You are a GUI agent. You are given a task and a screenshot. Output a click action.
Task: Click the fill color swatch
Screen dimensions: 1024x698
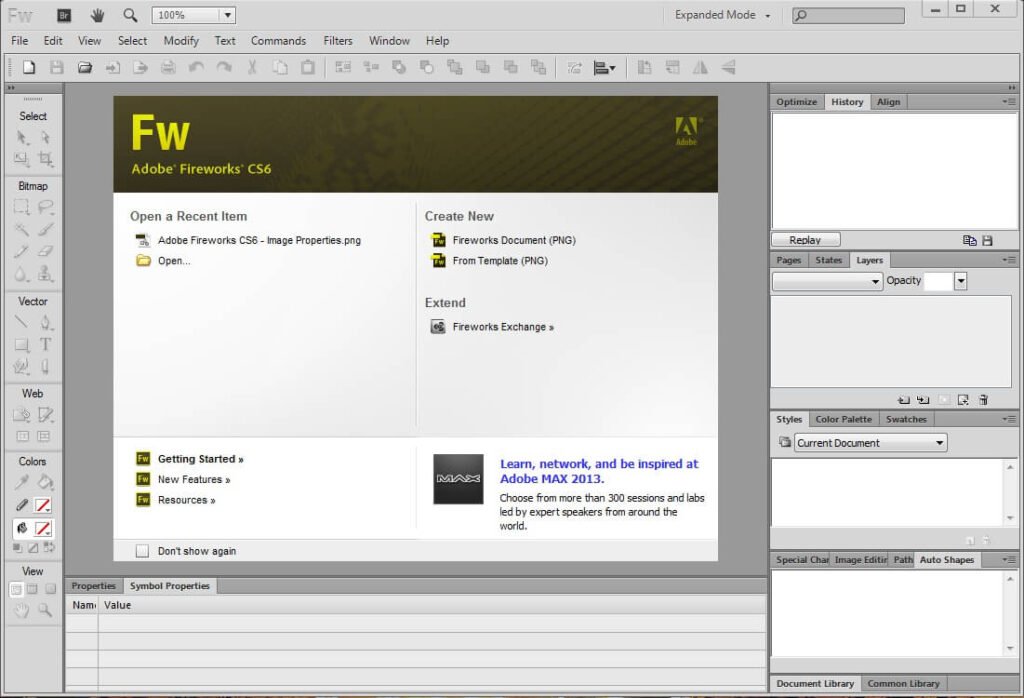click(x=42, y=528)
